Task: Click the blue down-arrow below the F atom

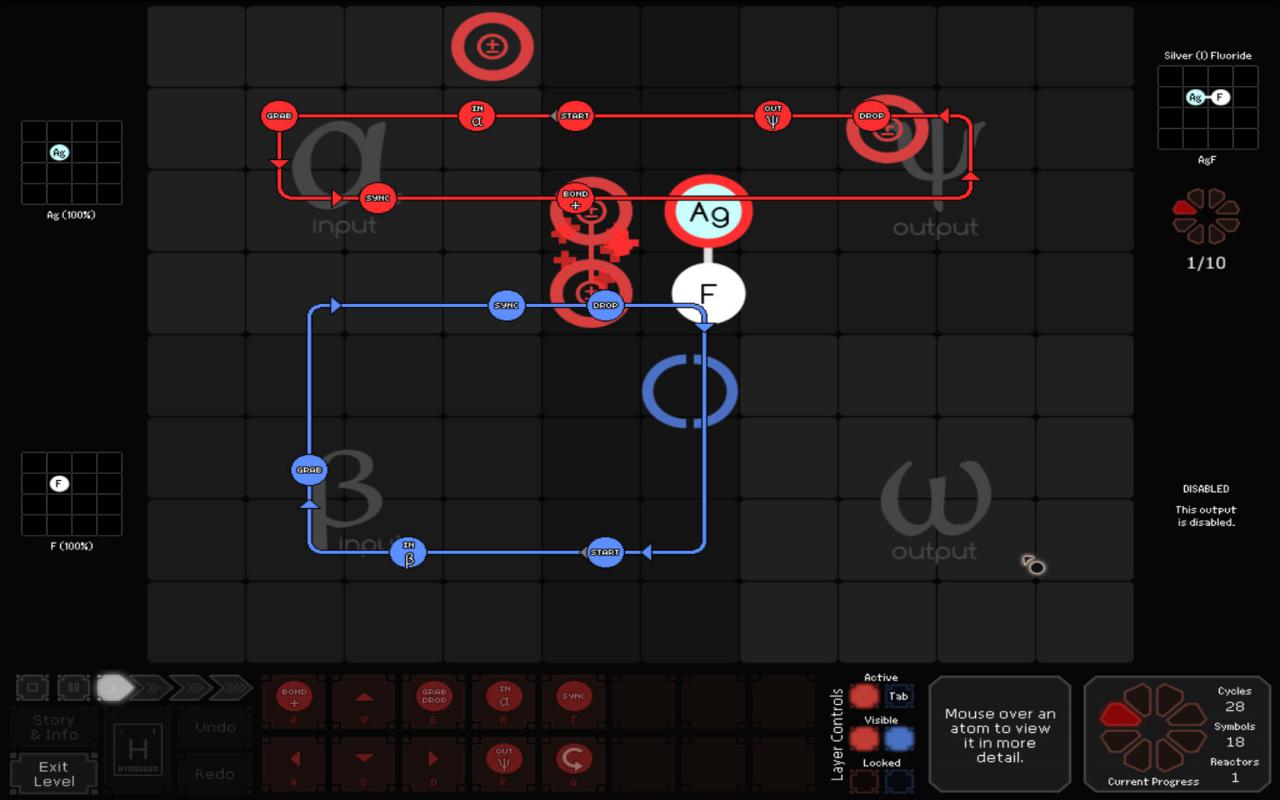Action: pos(704,326)
